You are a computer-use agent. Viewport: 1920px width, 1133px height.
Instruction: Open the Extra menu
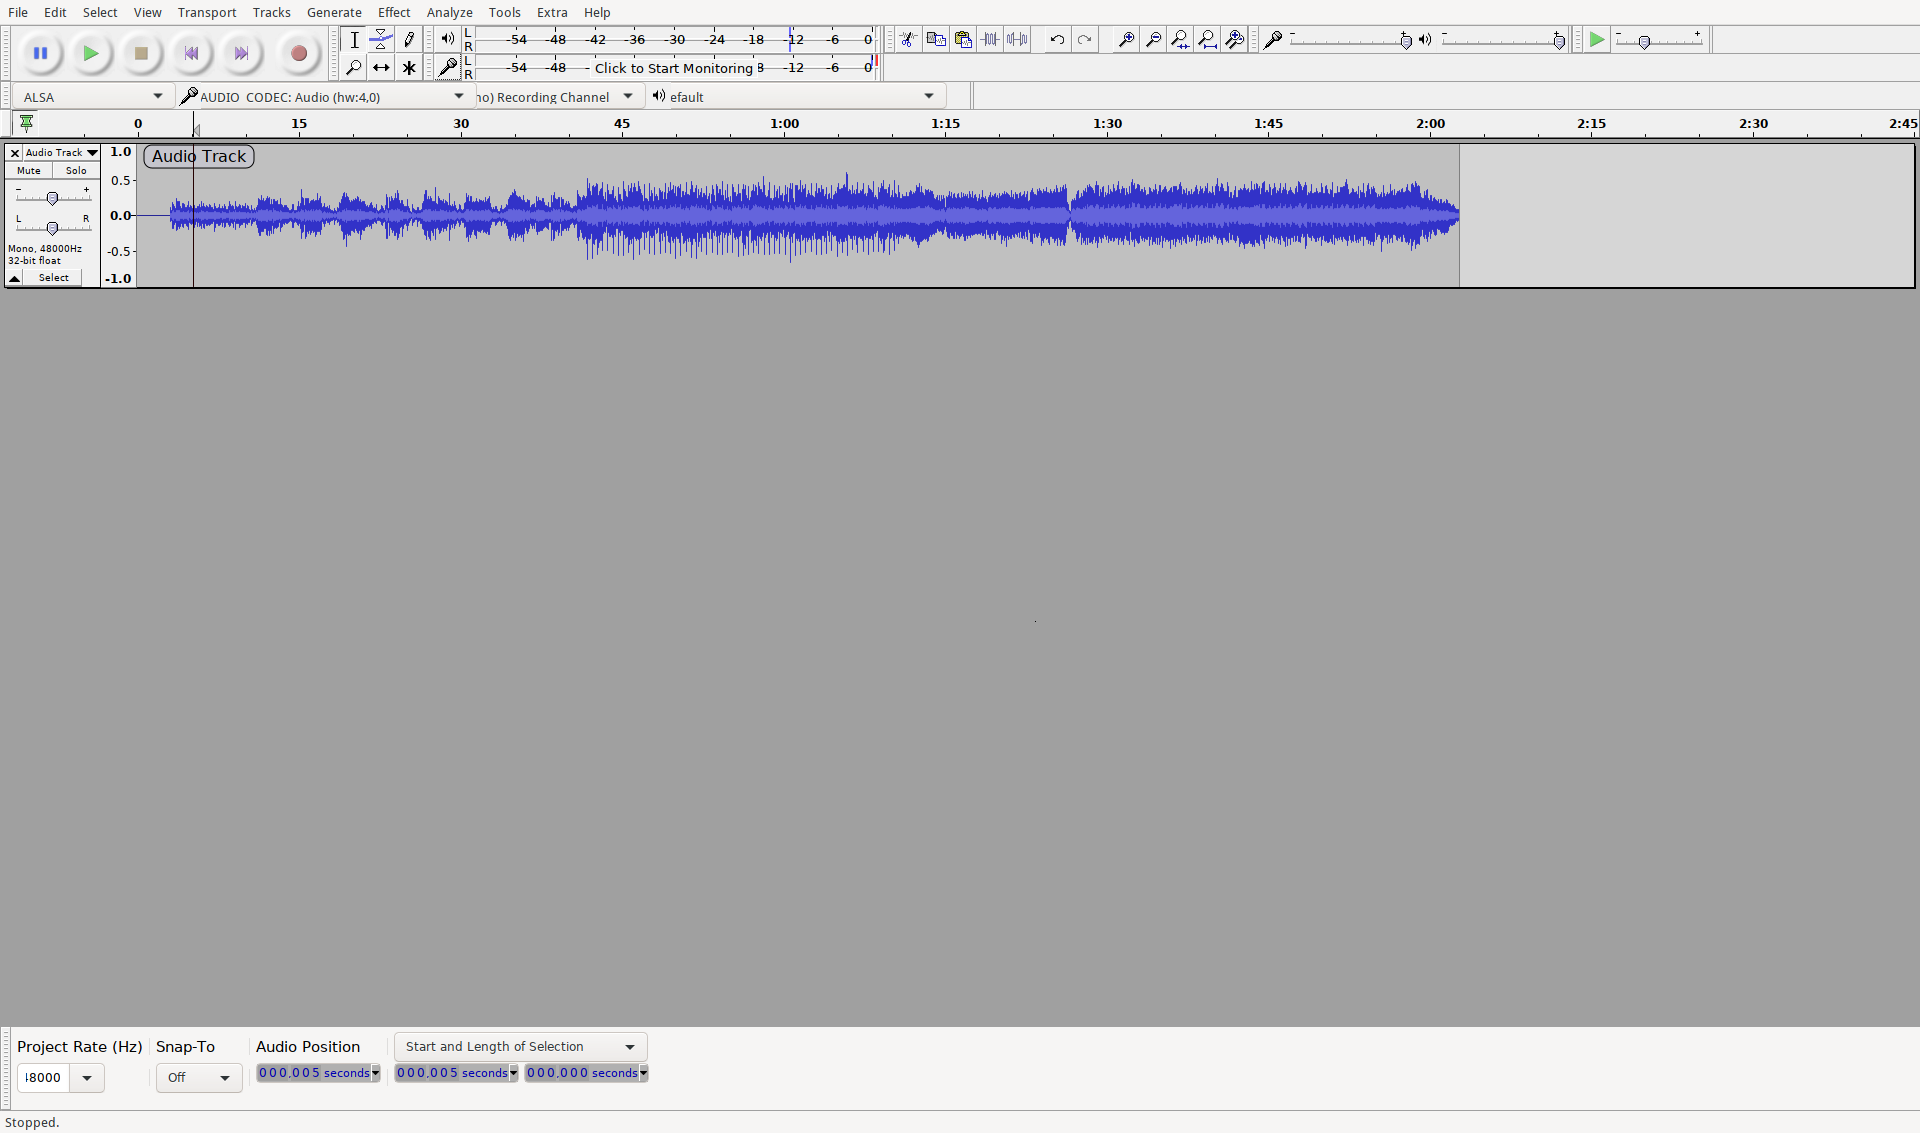pyautogui.click(x=552, y=12)
